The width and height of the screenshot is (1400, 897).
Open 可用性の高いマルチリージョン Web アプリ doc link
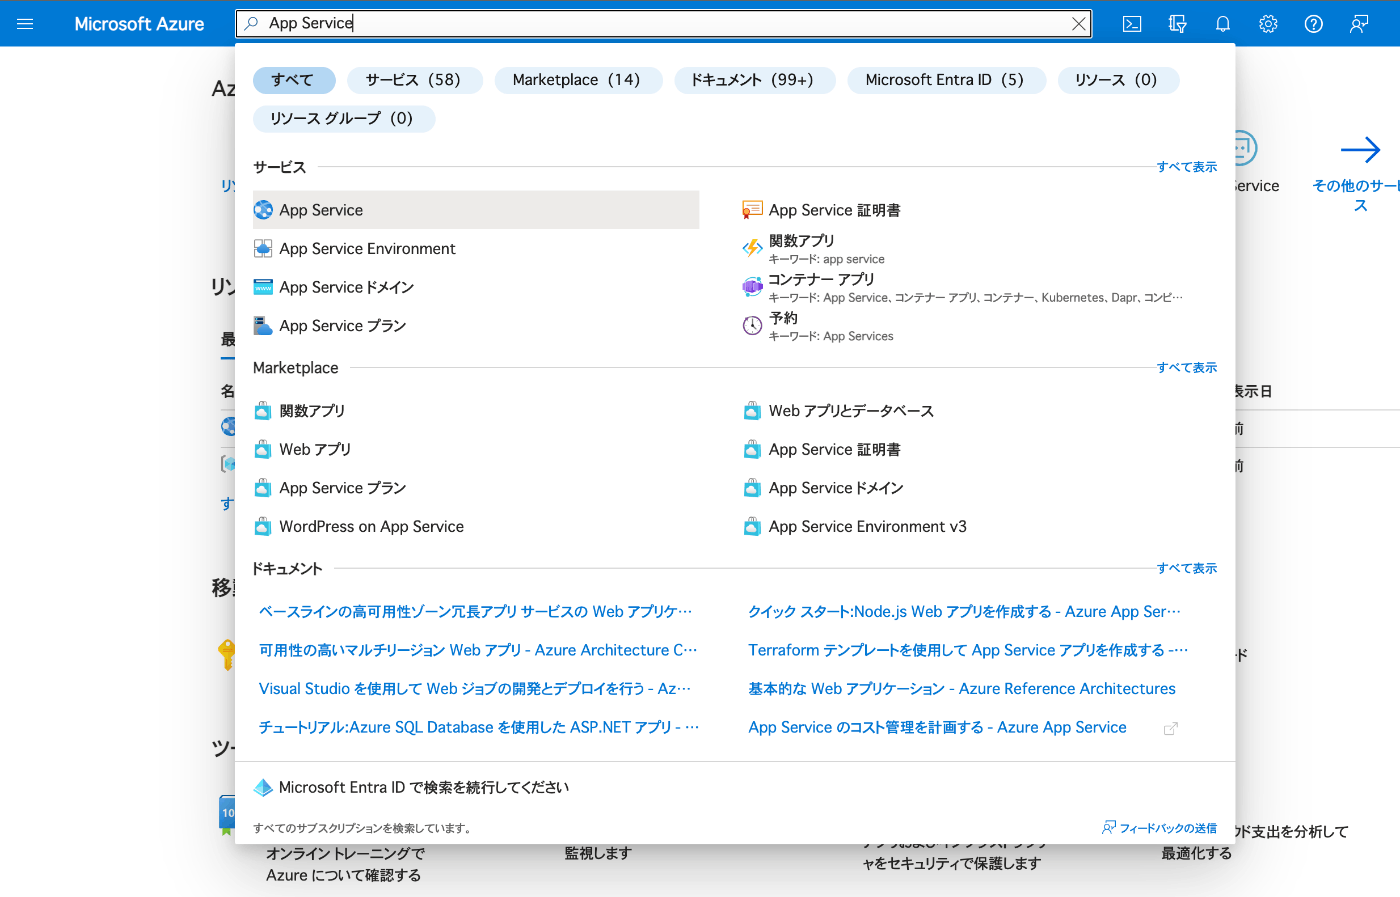pos(478,650)
